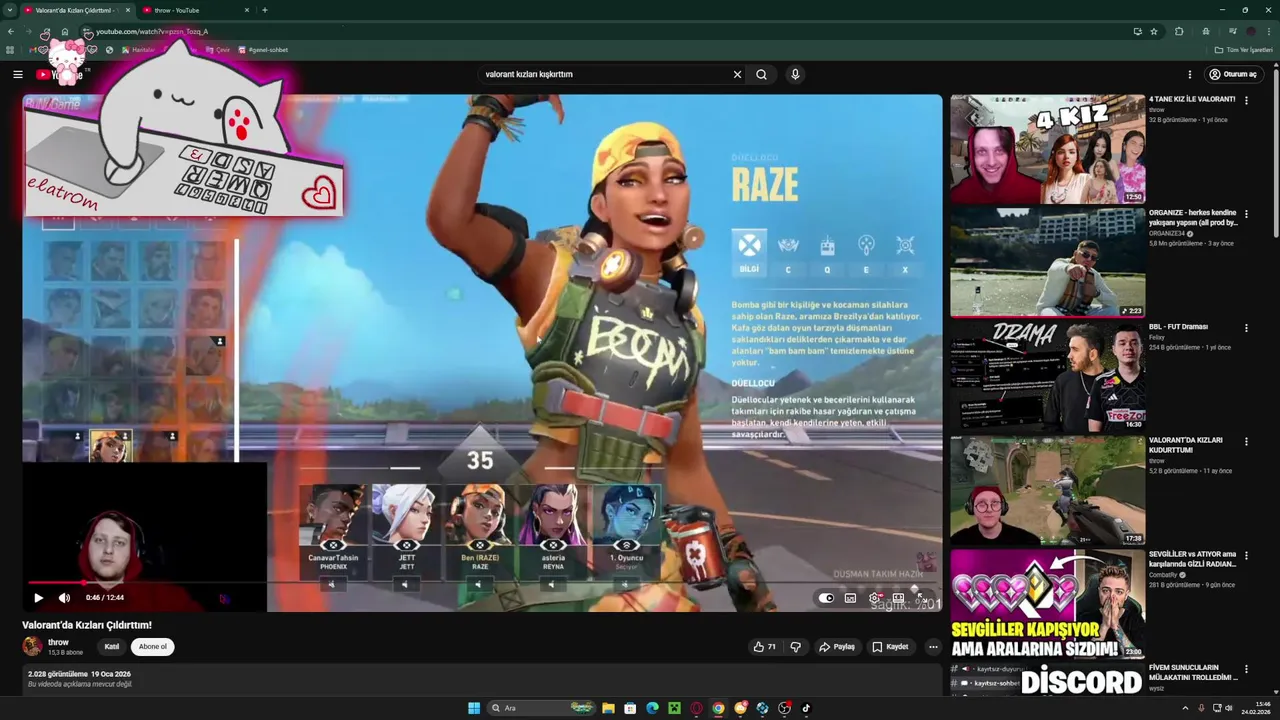This screenshot has width=1280, height=720.
Task: Open taskbar volume control
Action: 1229,708
